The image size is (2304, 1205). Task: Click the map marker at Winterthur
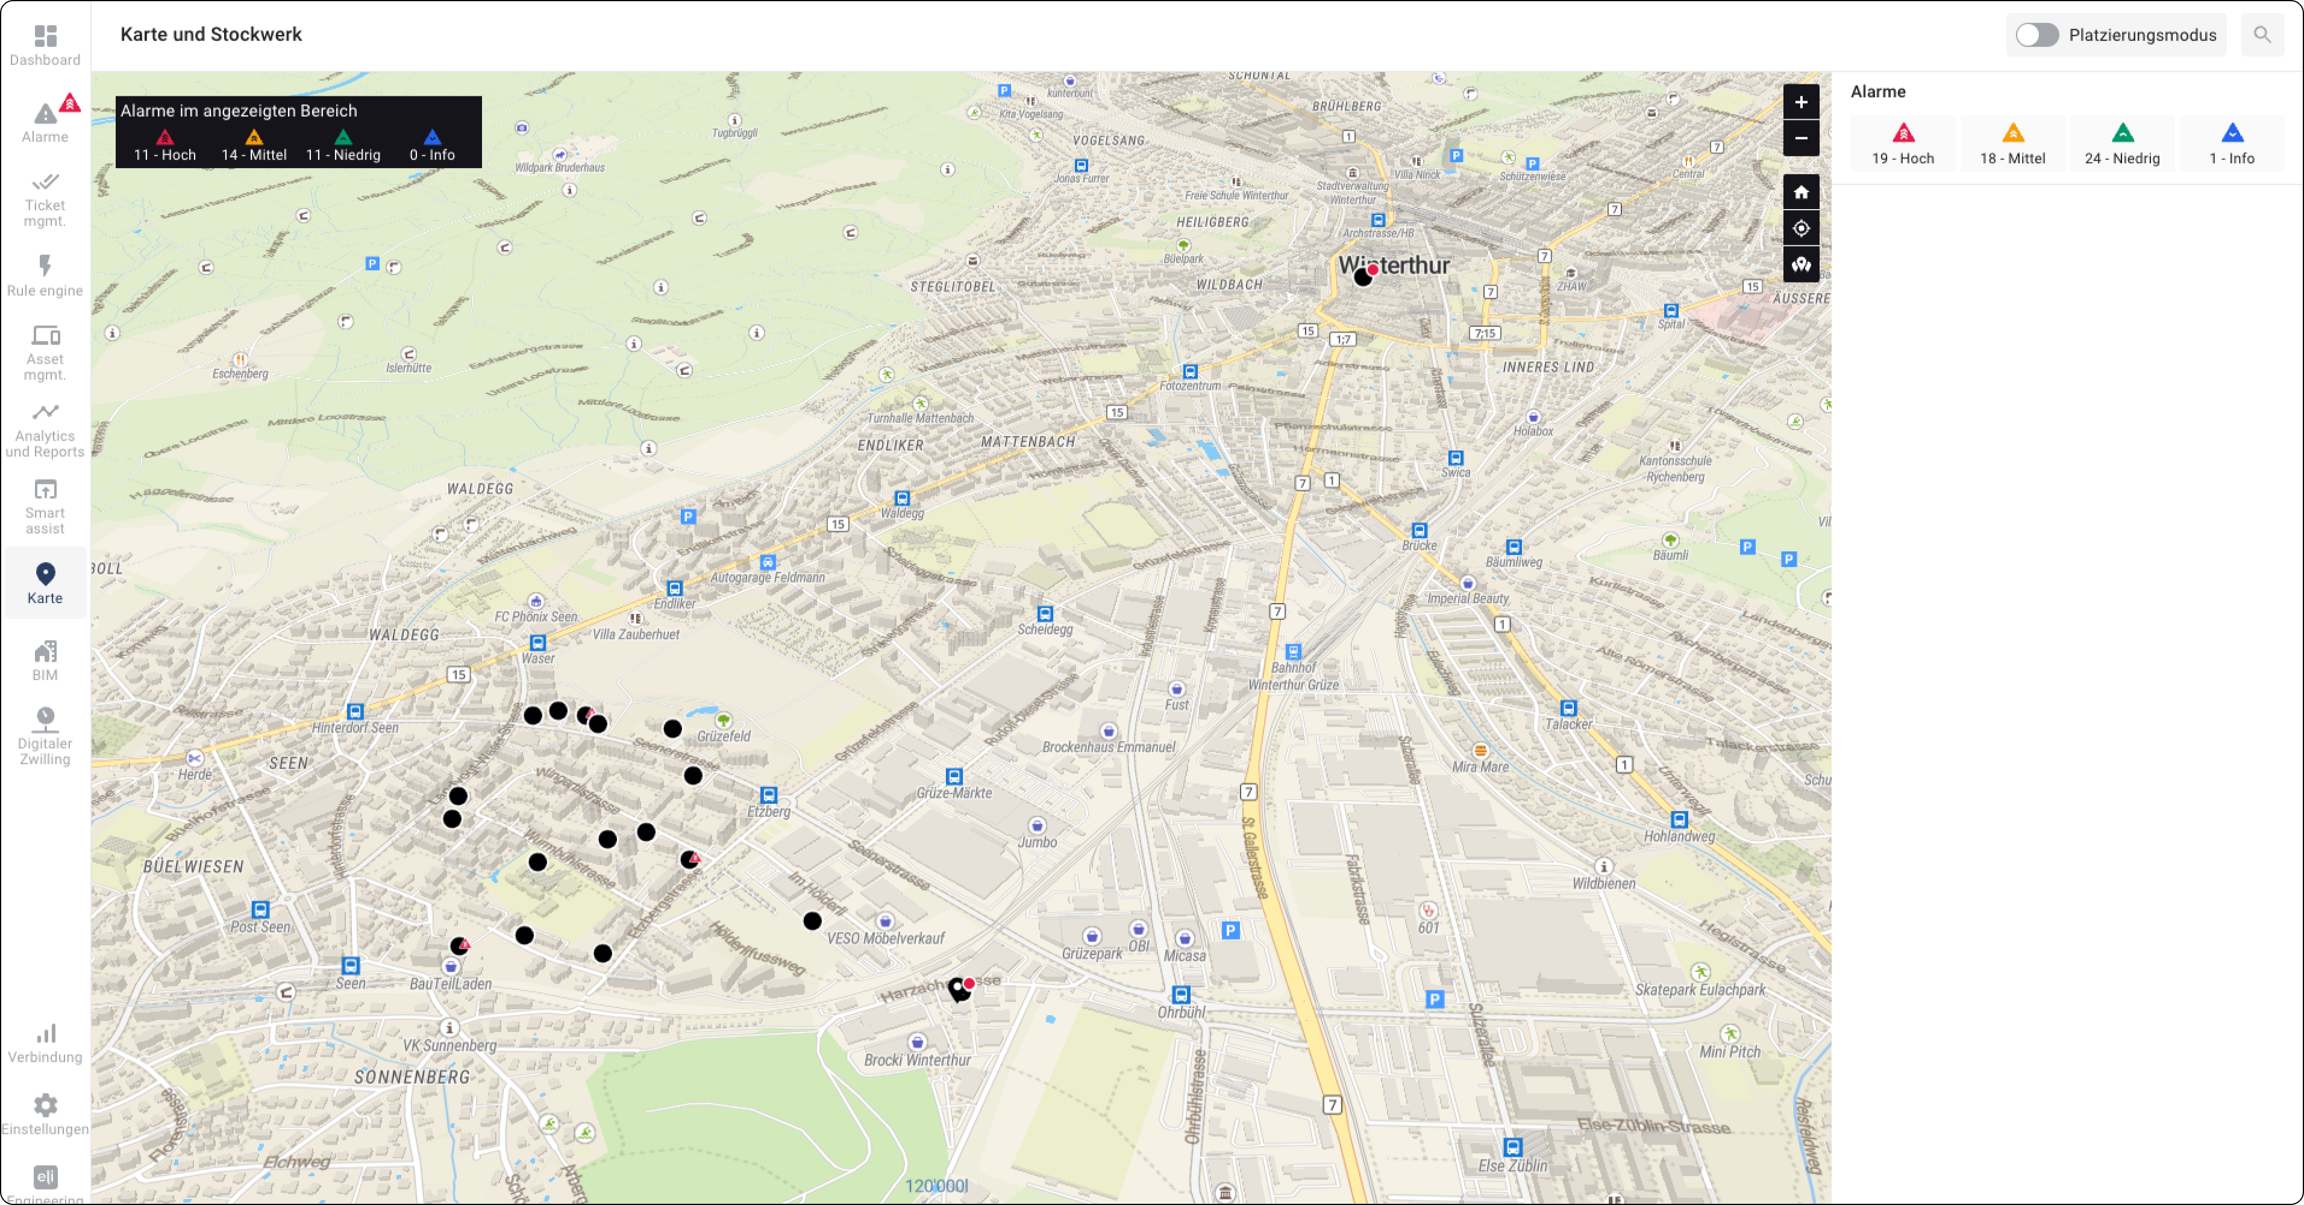(x=1363, y=277)
